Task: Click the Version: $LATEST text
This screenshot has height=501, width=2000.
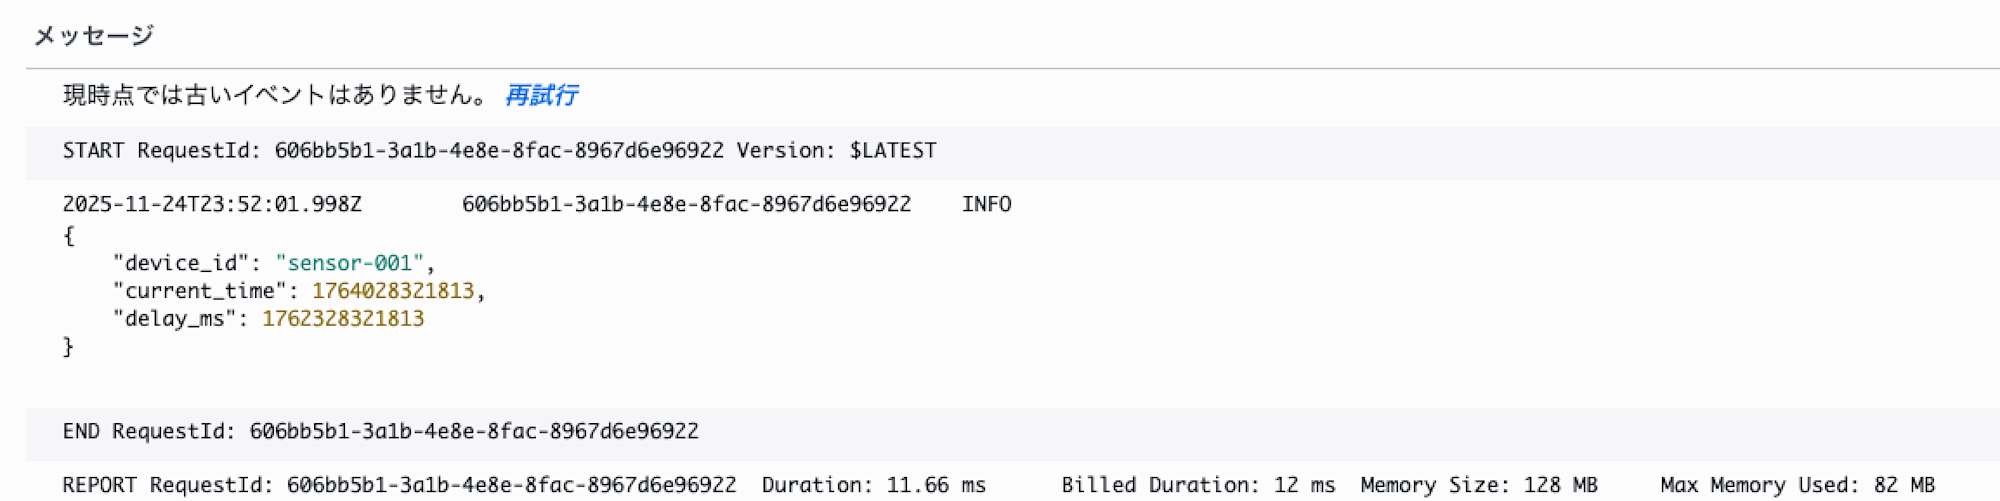Action: [836, 151]
